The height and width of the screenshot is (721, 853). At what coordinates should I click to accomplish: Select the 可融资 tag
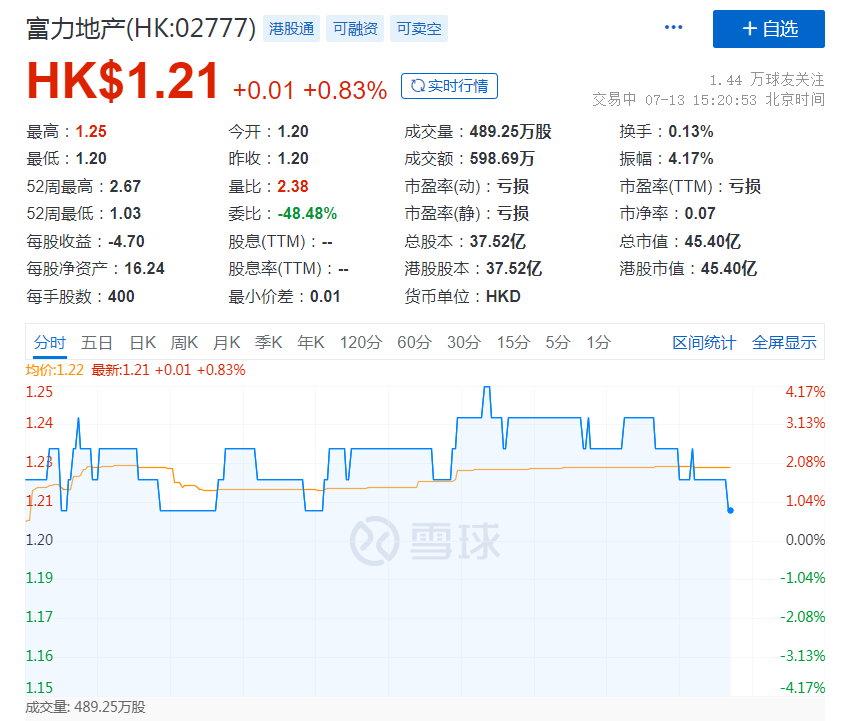(x=355, y=29)
